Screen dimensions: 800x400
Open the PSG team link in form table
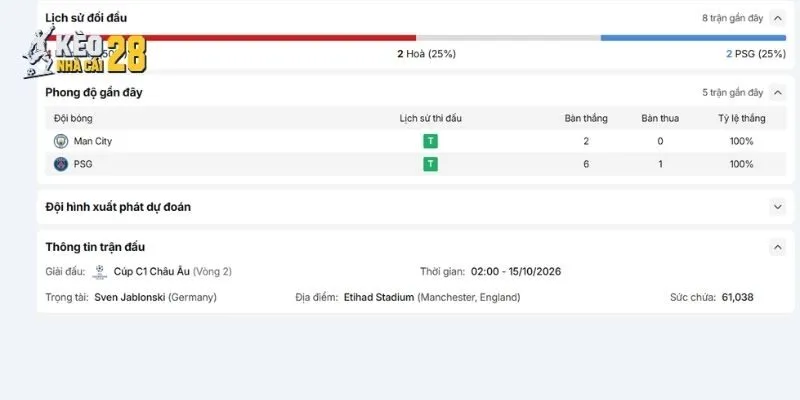(x=83, y=164)
